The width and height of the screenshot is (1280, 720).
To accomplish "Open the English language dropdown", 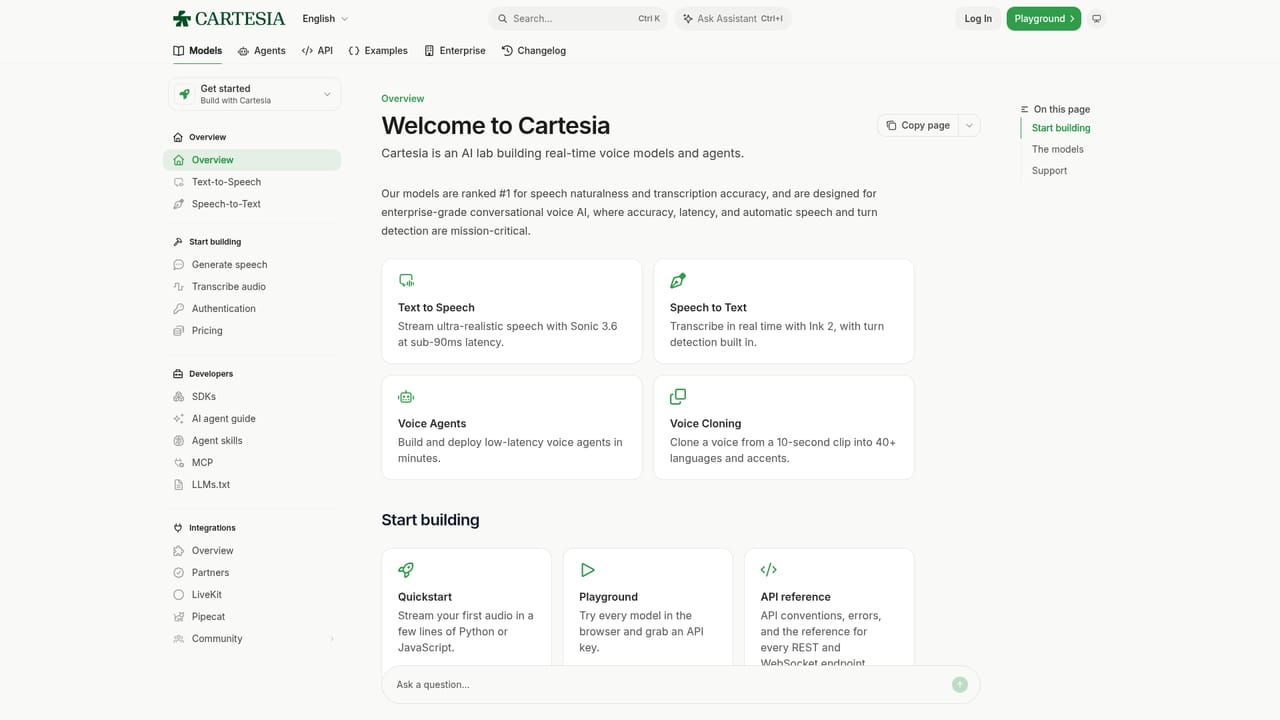I will tap(326, 19).
